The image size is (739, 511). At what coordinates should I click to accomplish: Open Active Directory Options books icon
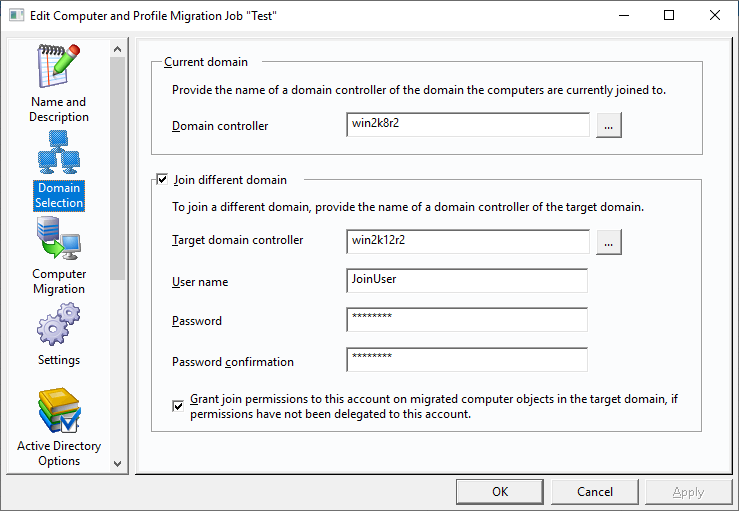click(x=59, y=410)
